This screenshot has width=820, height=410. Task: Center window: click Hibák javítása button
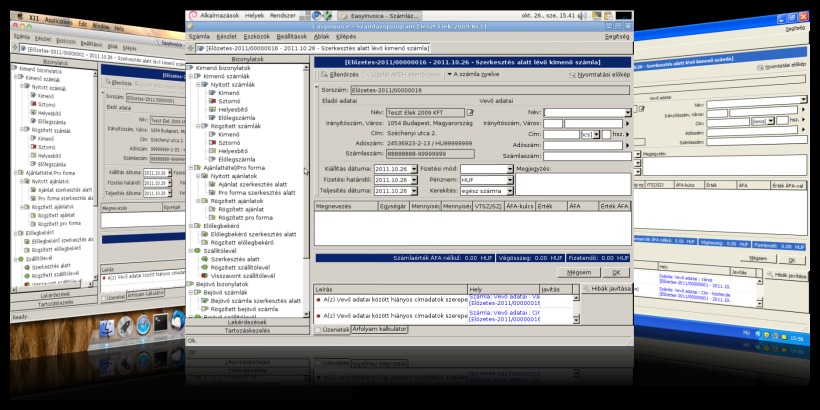pos(607,289)
